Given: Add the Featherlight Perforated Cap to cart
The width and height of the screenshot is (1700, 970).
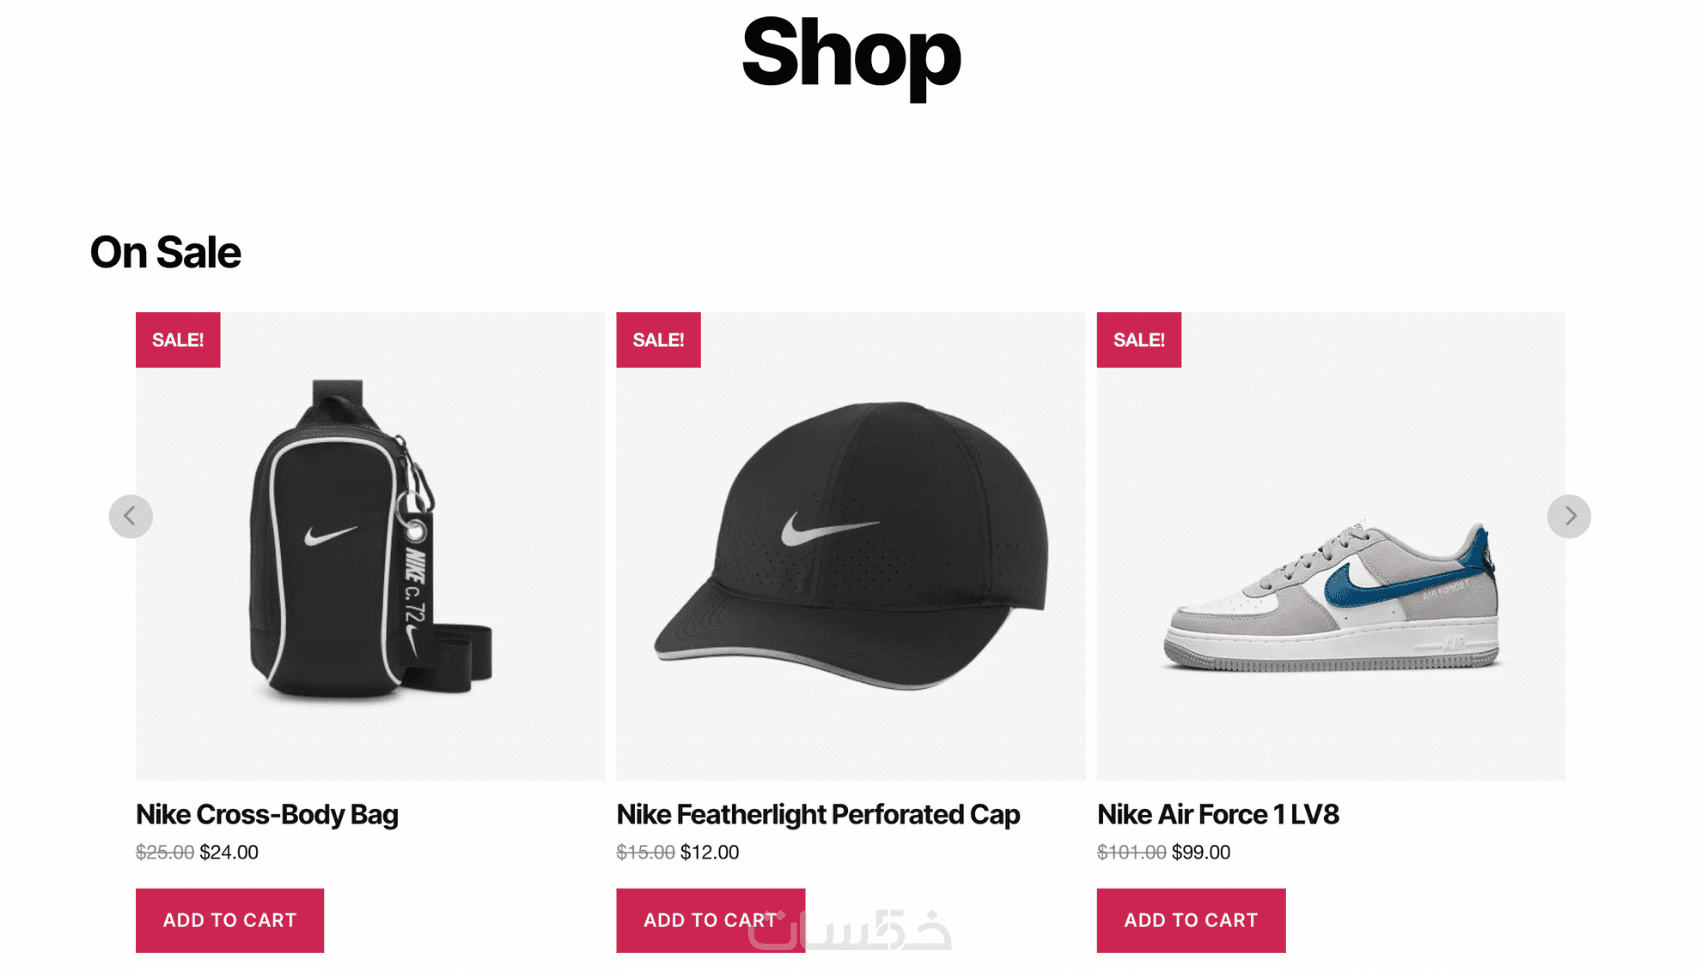Looking at the screenshot, I should point(710,920).
